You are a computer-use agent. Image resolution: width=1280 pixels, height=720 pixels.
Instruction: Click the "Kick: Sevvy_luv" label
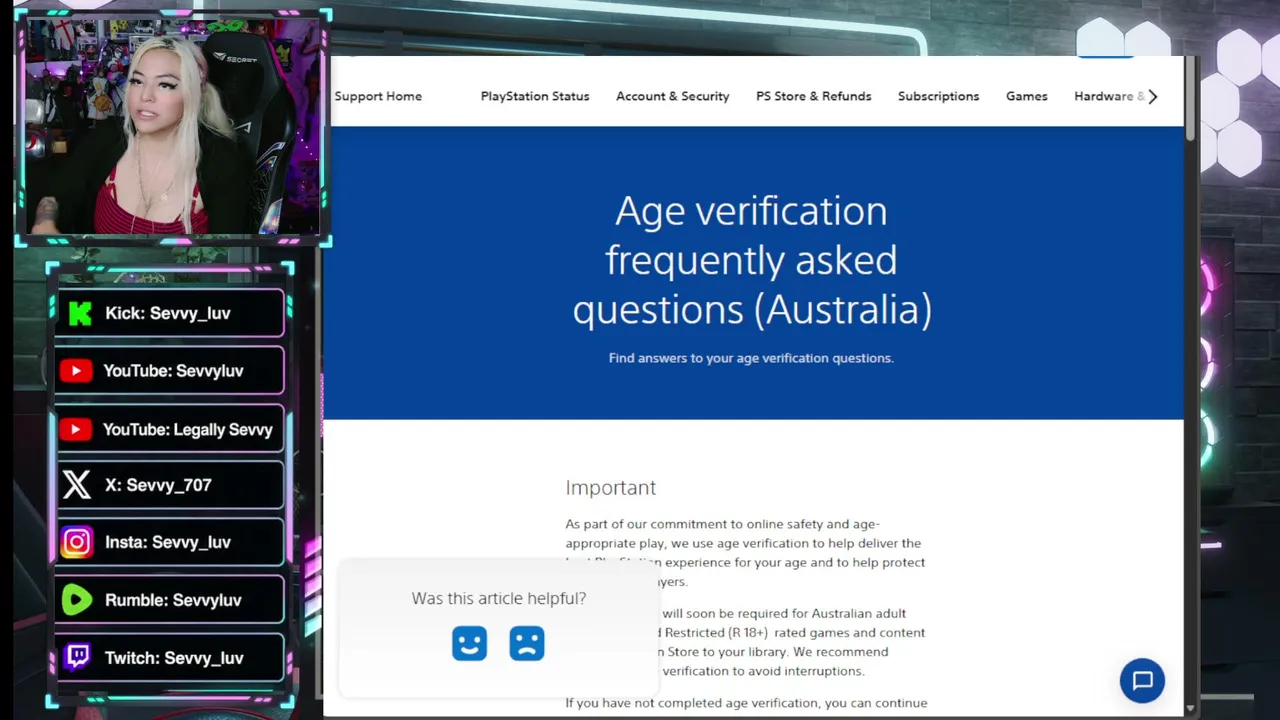[168, 313]
